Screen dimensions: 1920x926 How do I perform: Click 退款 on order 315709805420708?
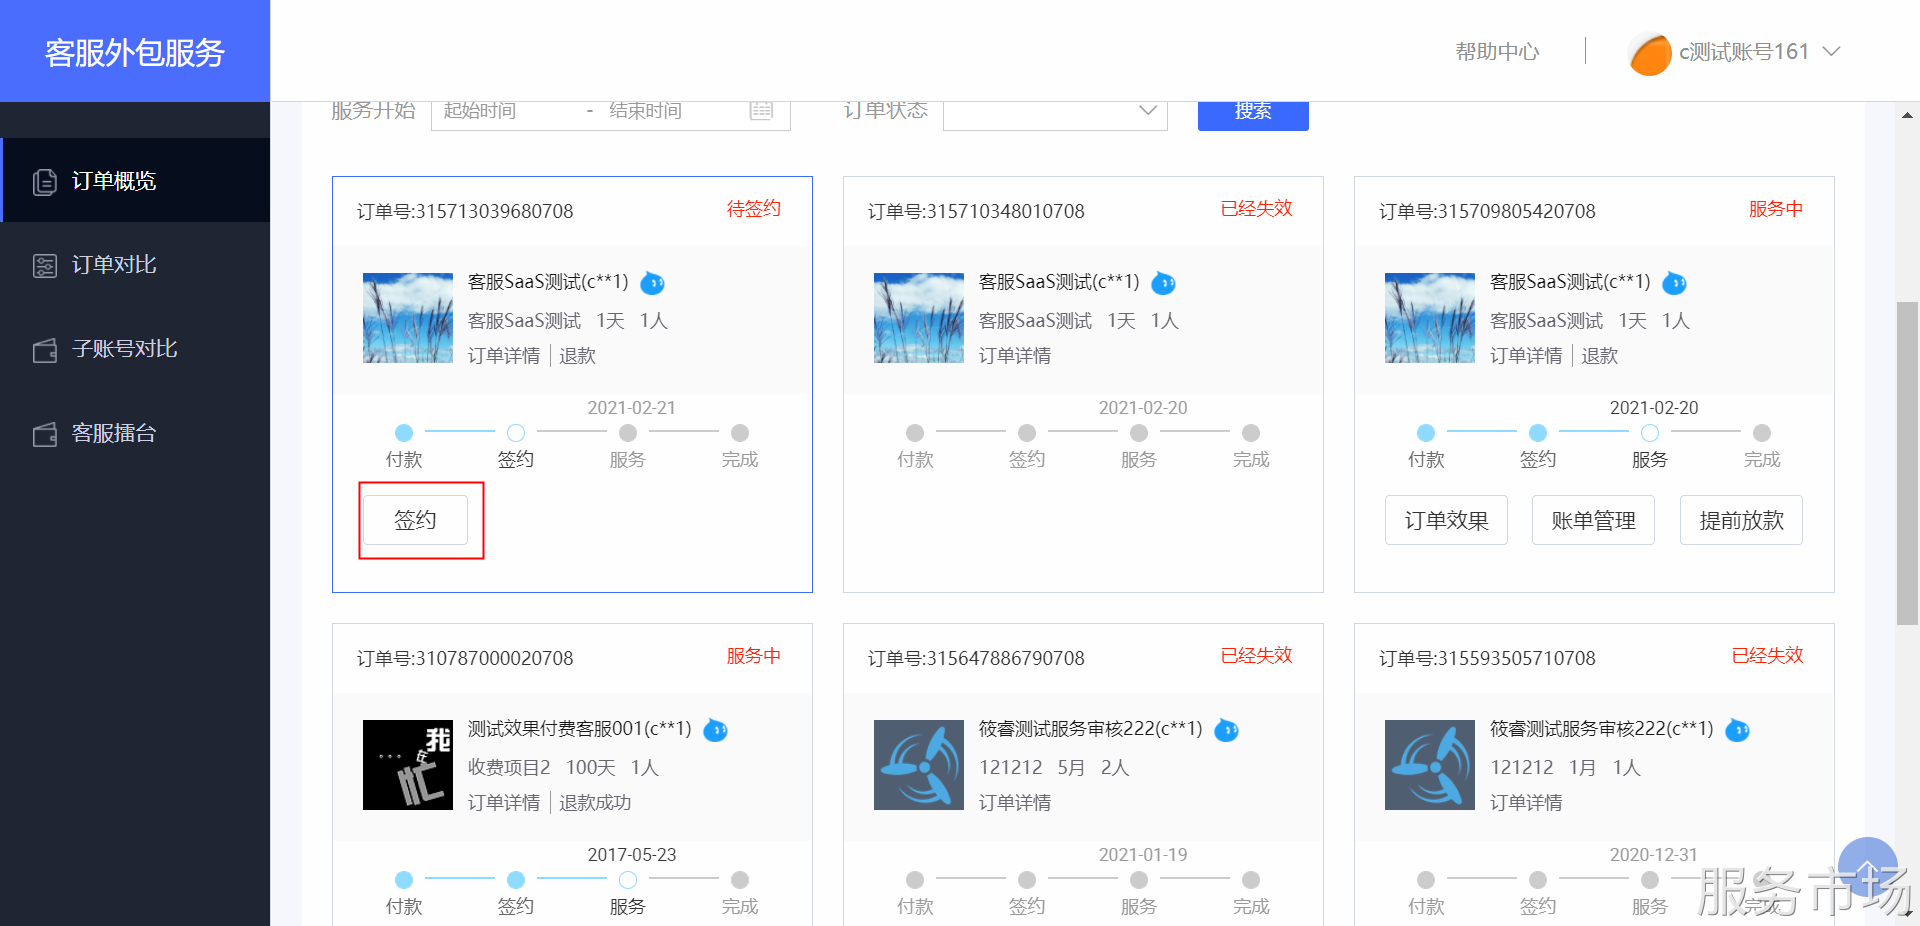tap(1600, 356)
